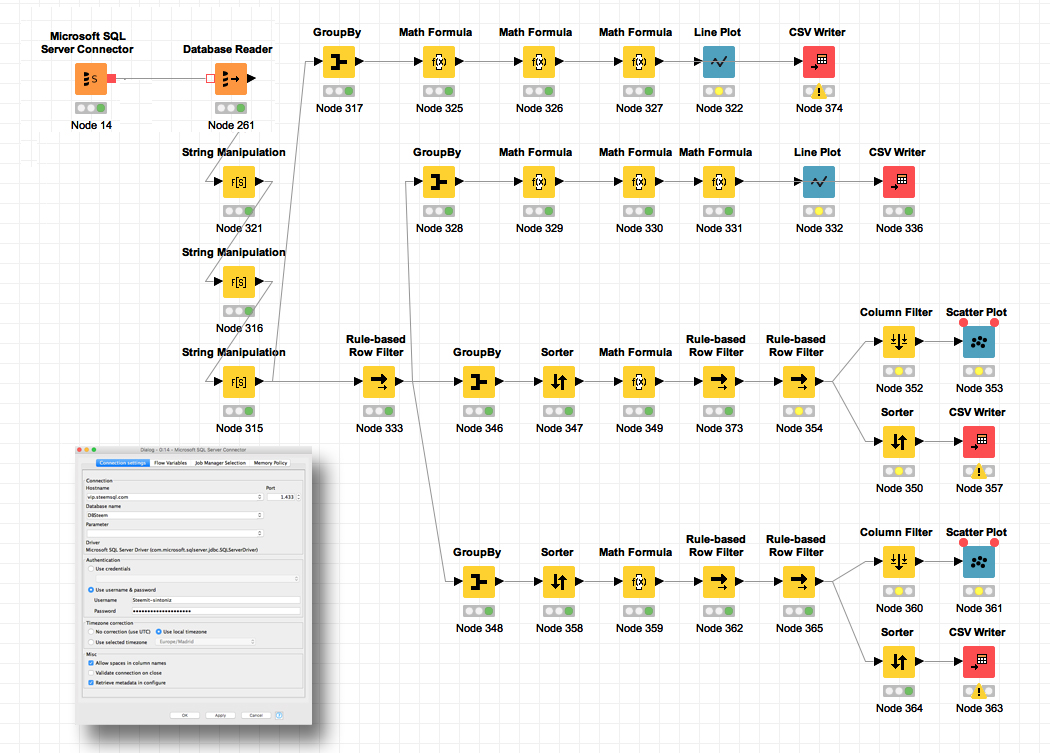Viewport: 1050px width, 753px height.
Task: Select String Manipulation node 315
Action: [x=239, y=382]
